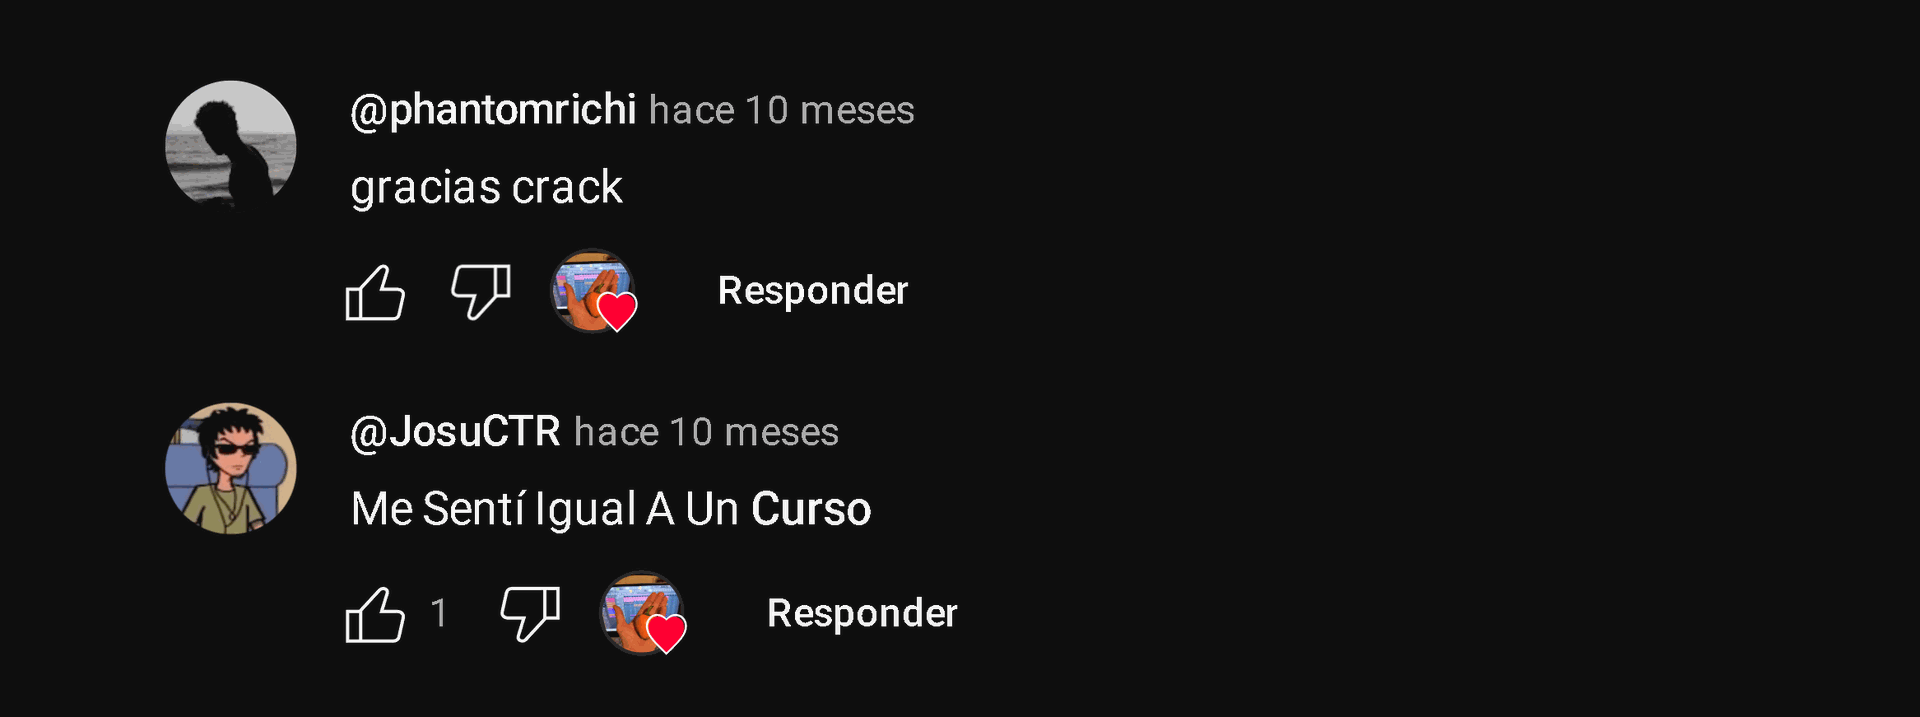Dislike the "gracias crack" comment
The height and width of the screenshot is (717, 1920).
pyautogui.click(x=481, y=292)
